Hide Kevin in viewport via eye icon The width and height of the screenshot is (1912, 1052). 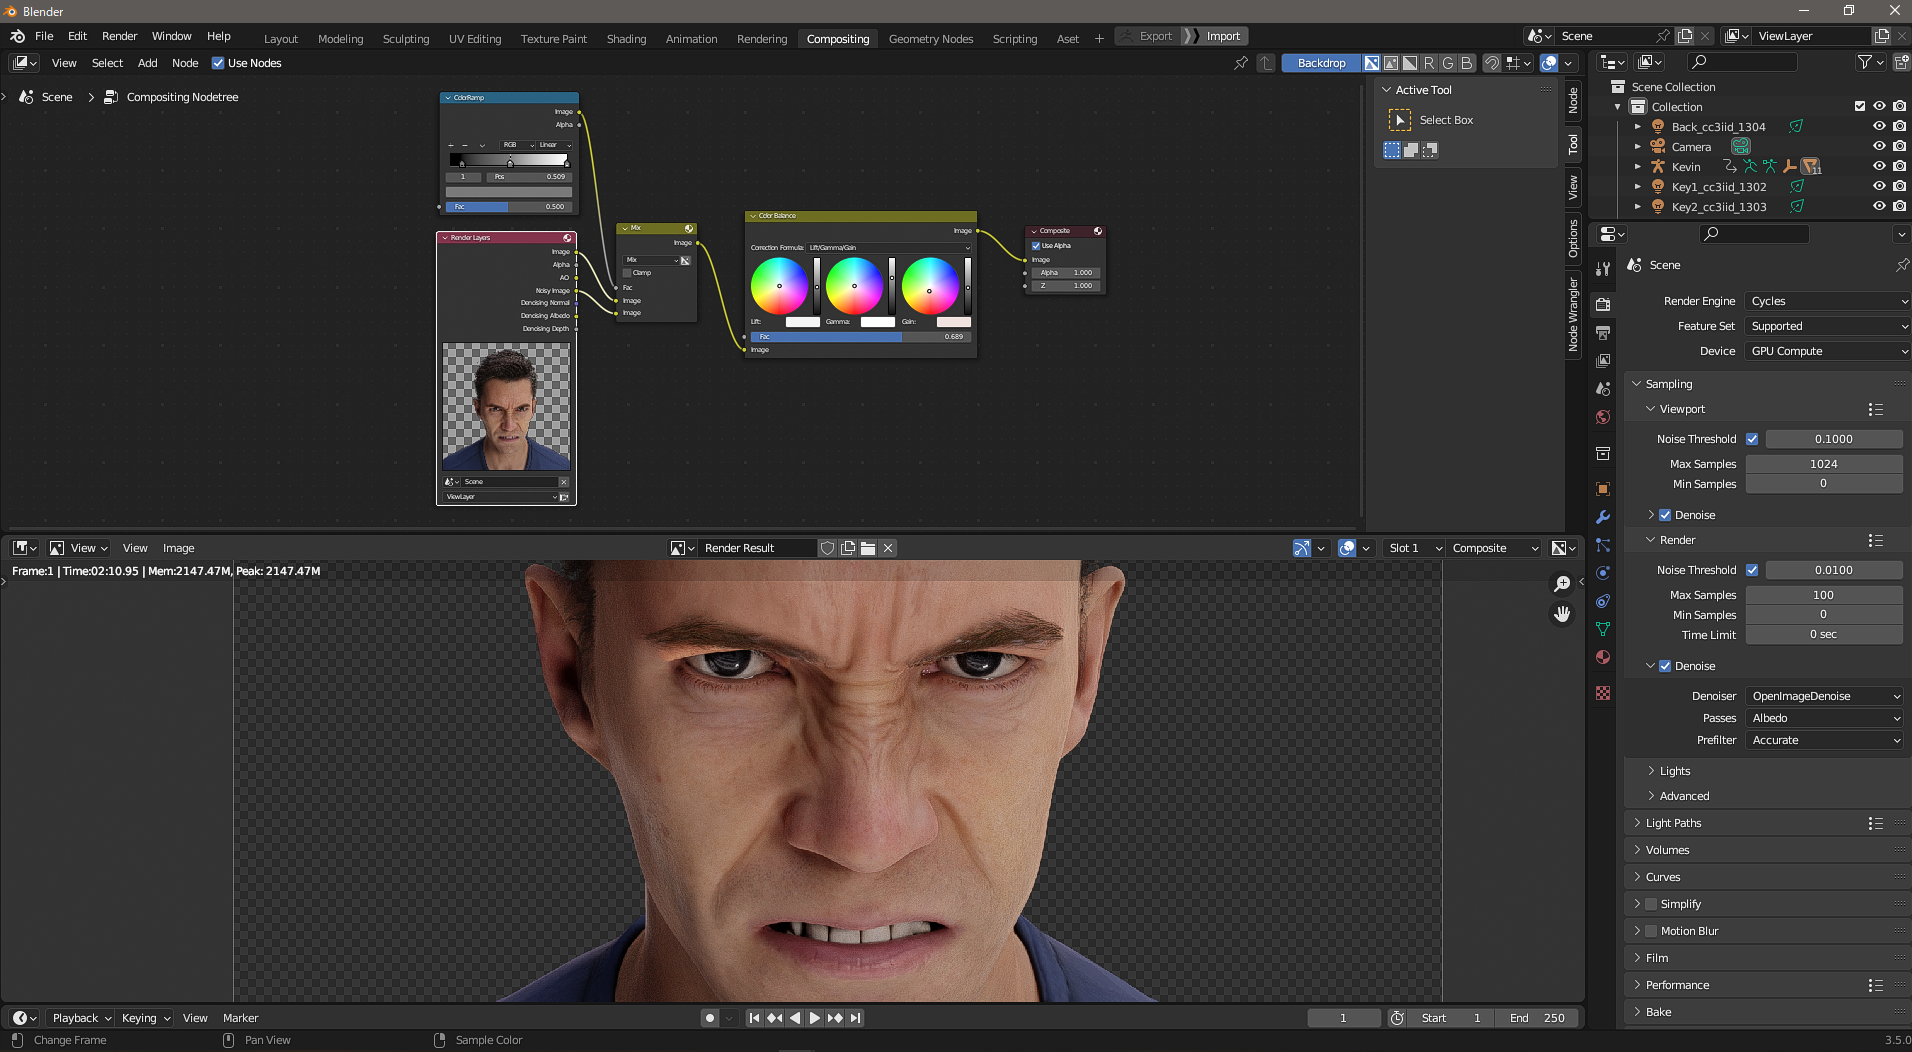[1879, 166]
